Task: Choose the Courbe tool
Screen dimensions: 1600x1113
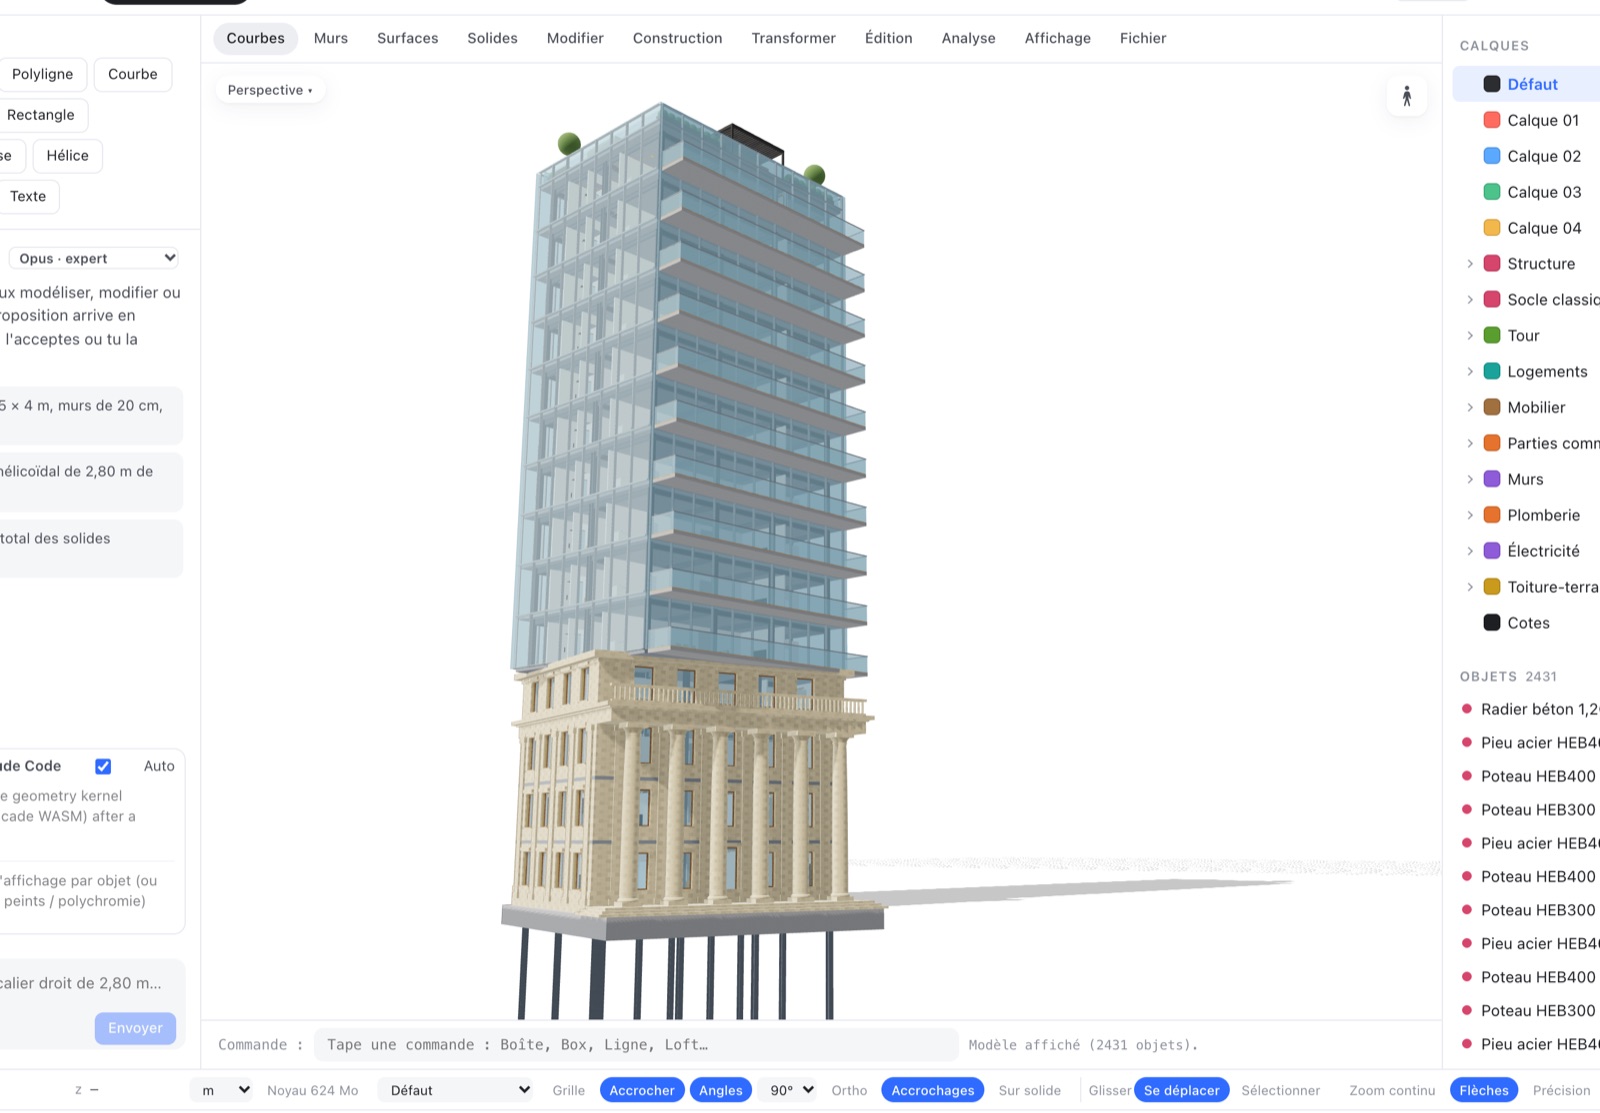Action: (133, 74)
